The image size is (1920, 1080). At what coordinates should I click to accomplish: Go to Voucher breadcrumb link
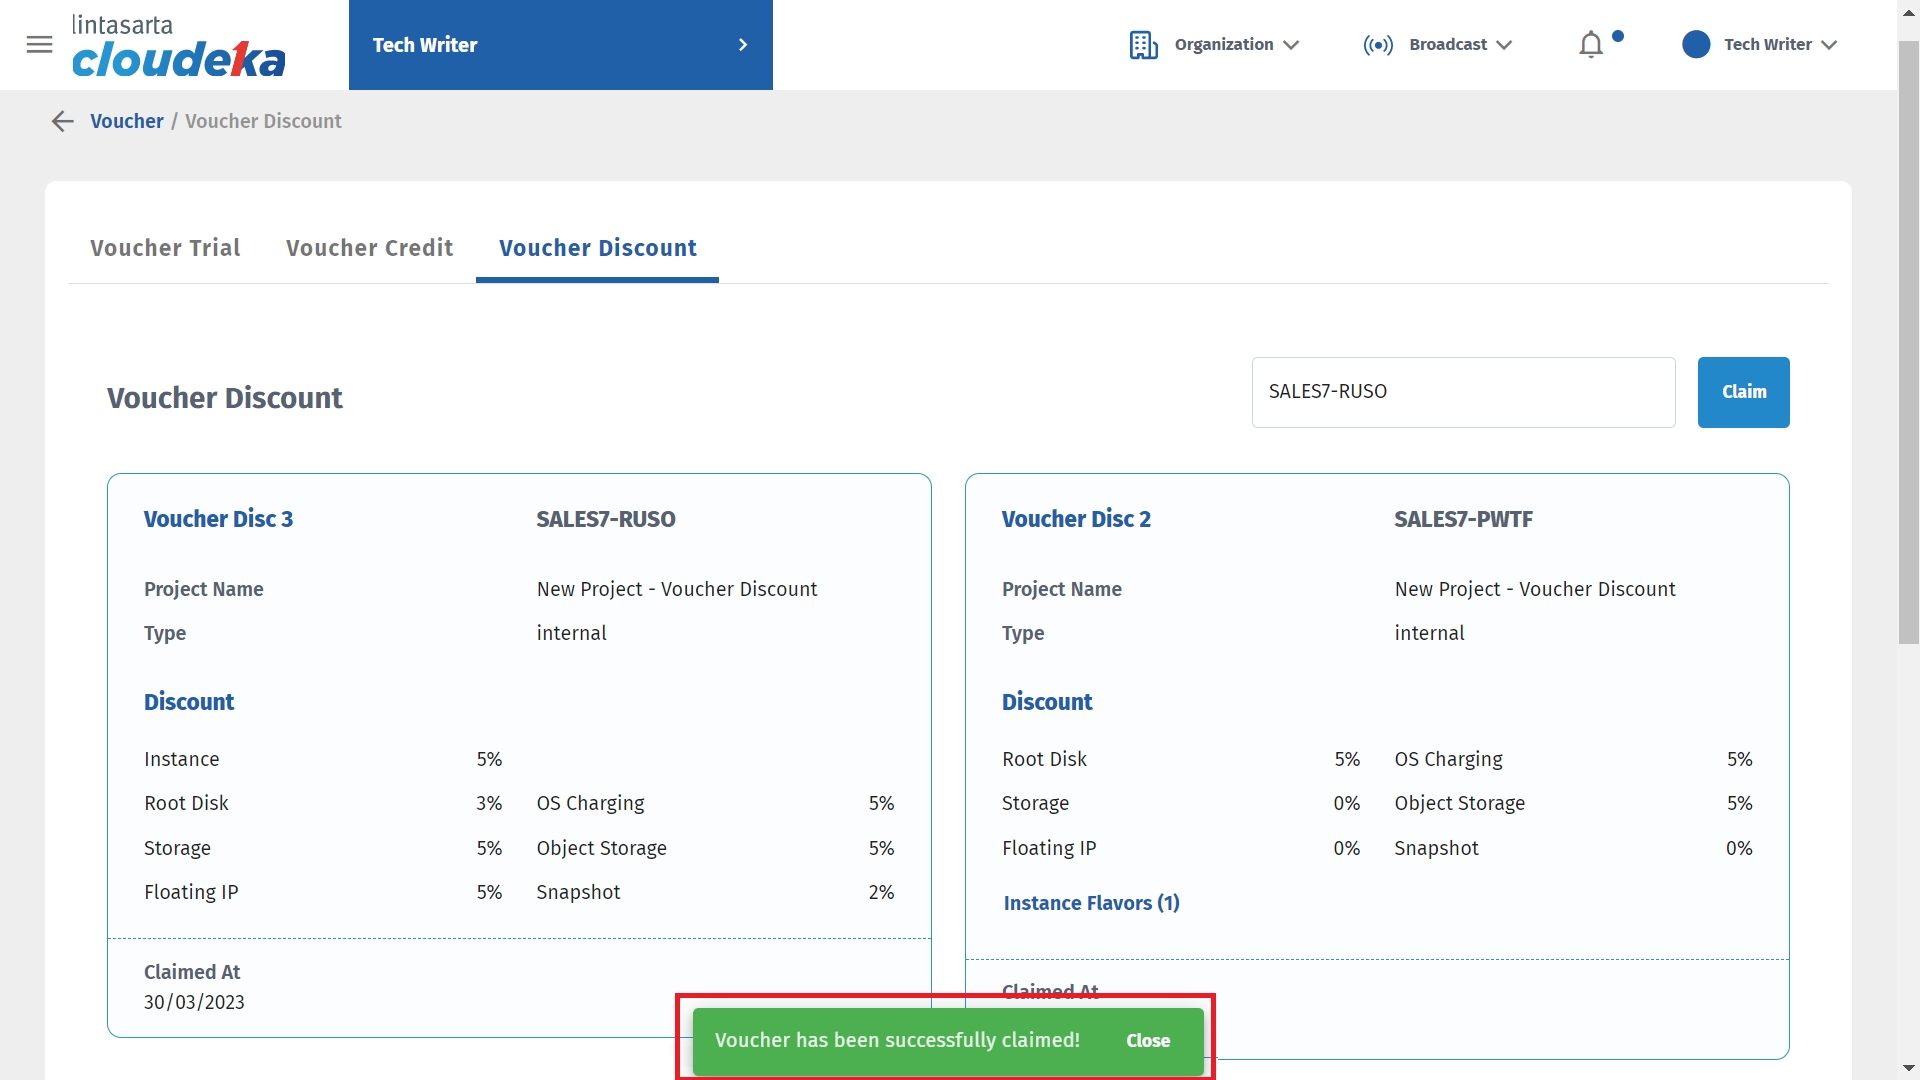(x=126, y=121)
